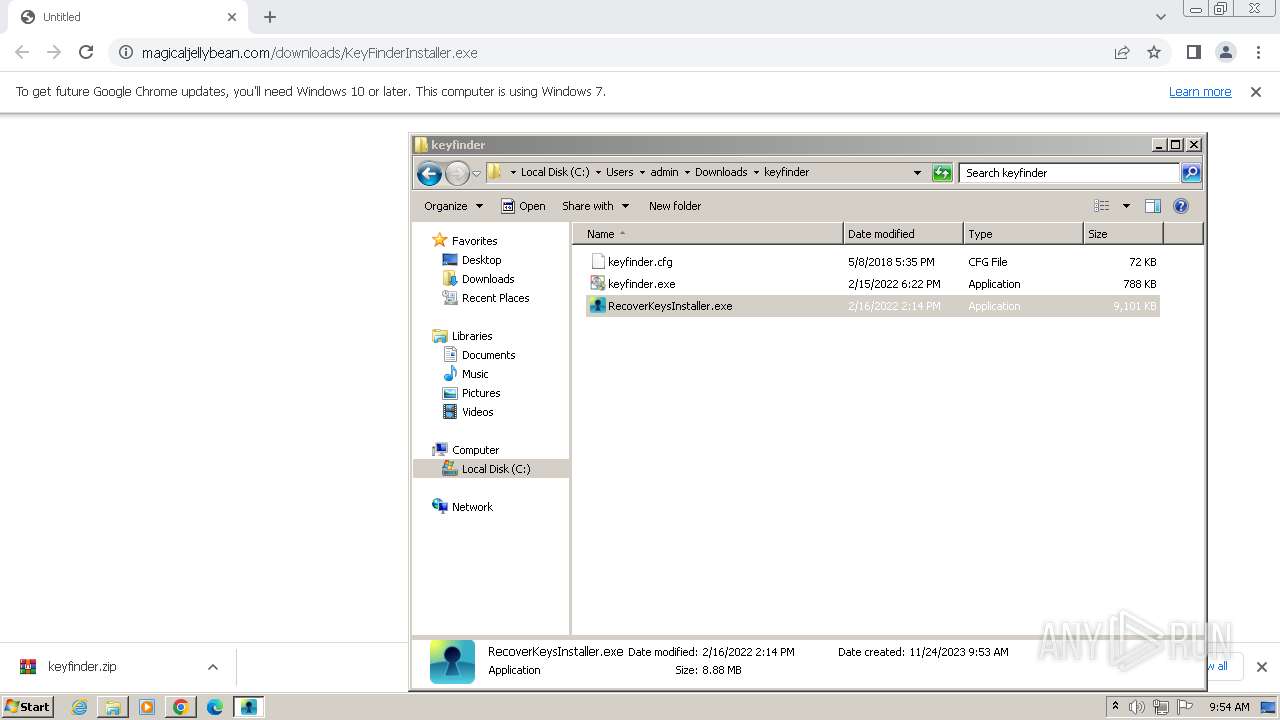This screenshot has width=1280, height=720.
Task: Select Computer in navigation pane
Action: point(475,450)
